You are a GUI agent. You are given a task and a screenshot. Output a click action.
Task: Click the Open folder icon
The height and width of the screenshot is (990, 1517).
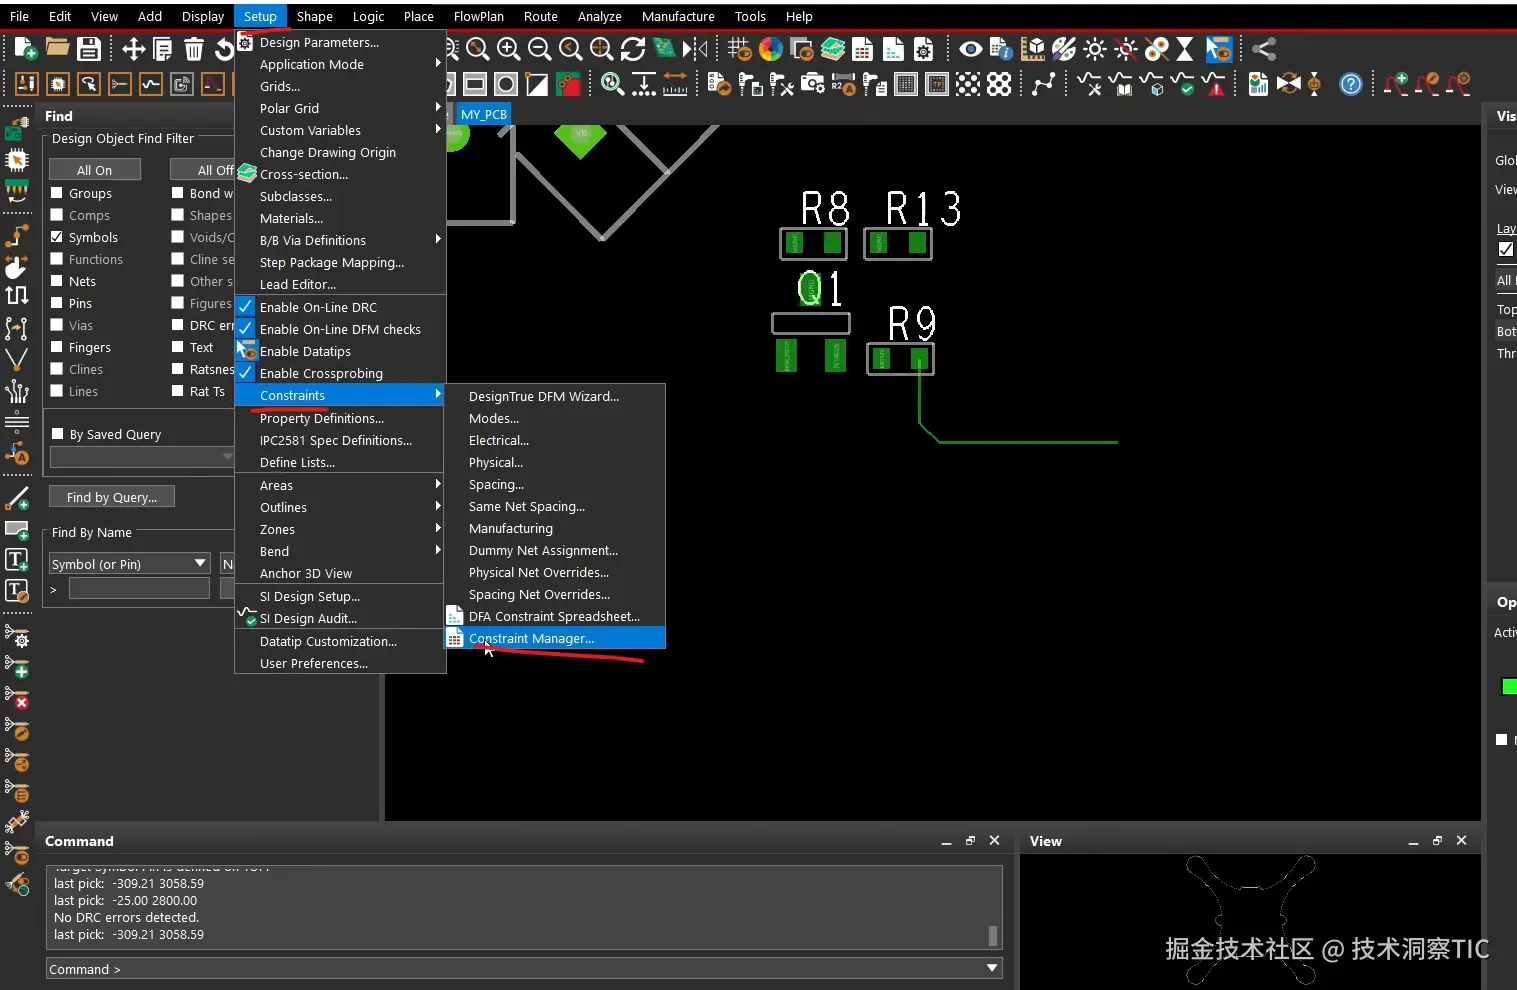[57, 49]
